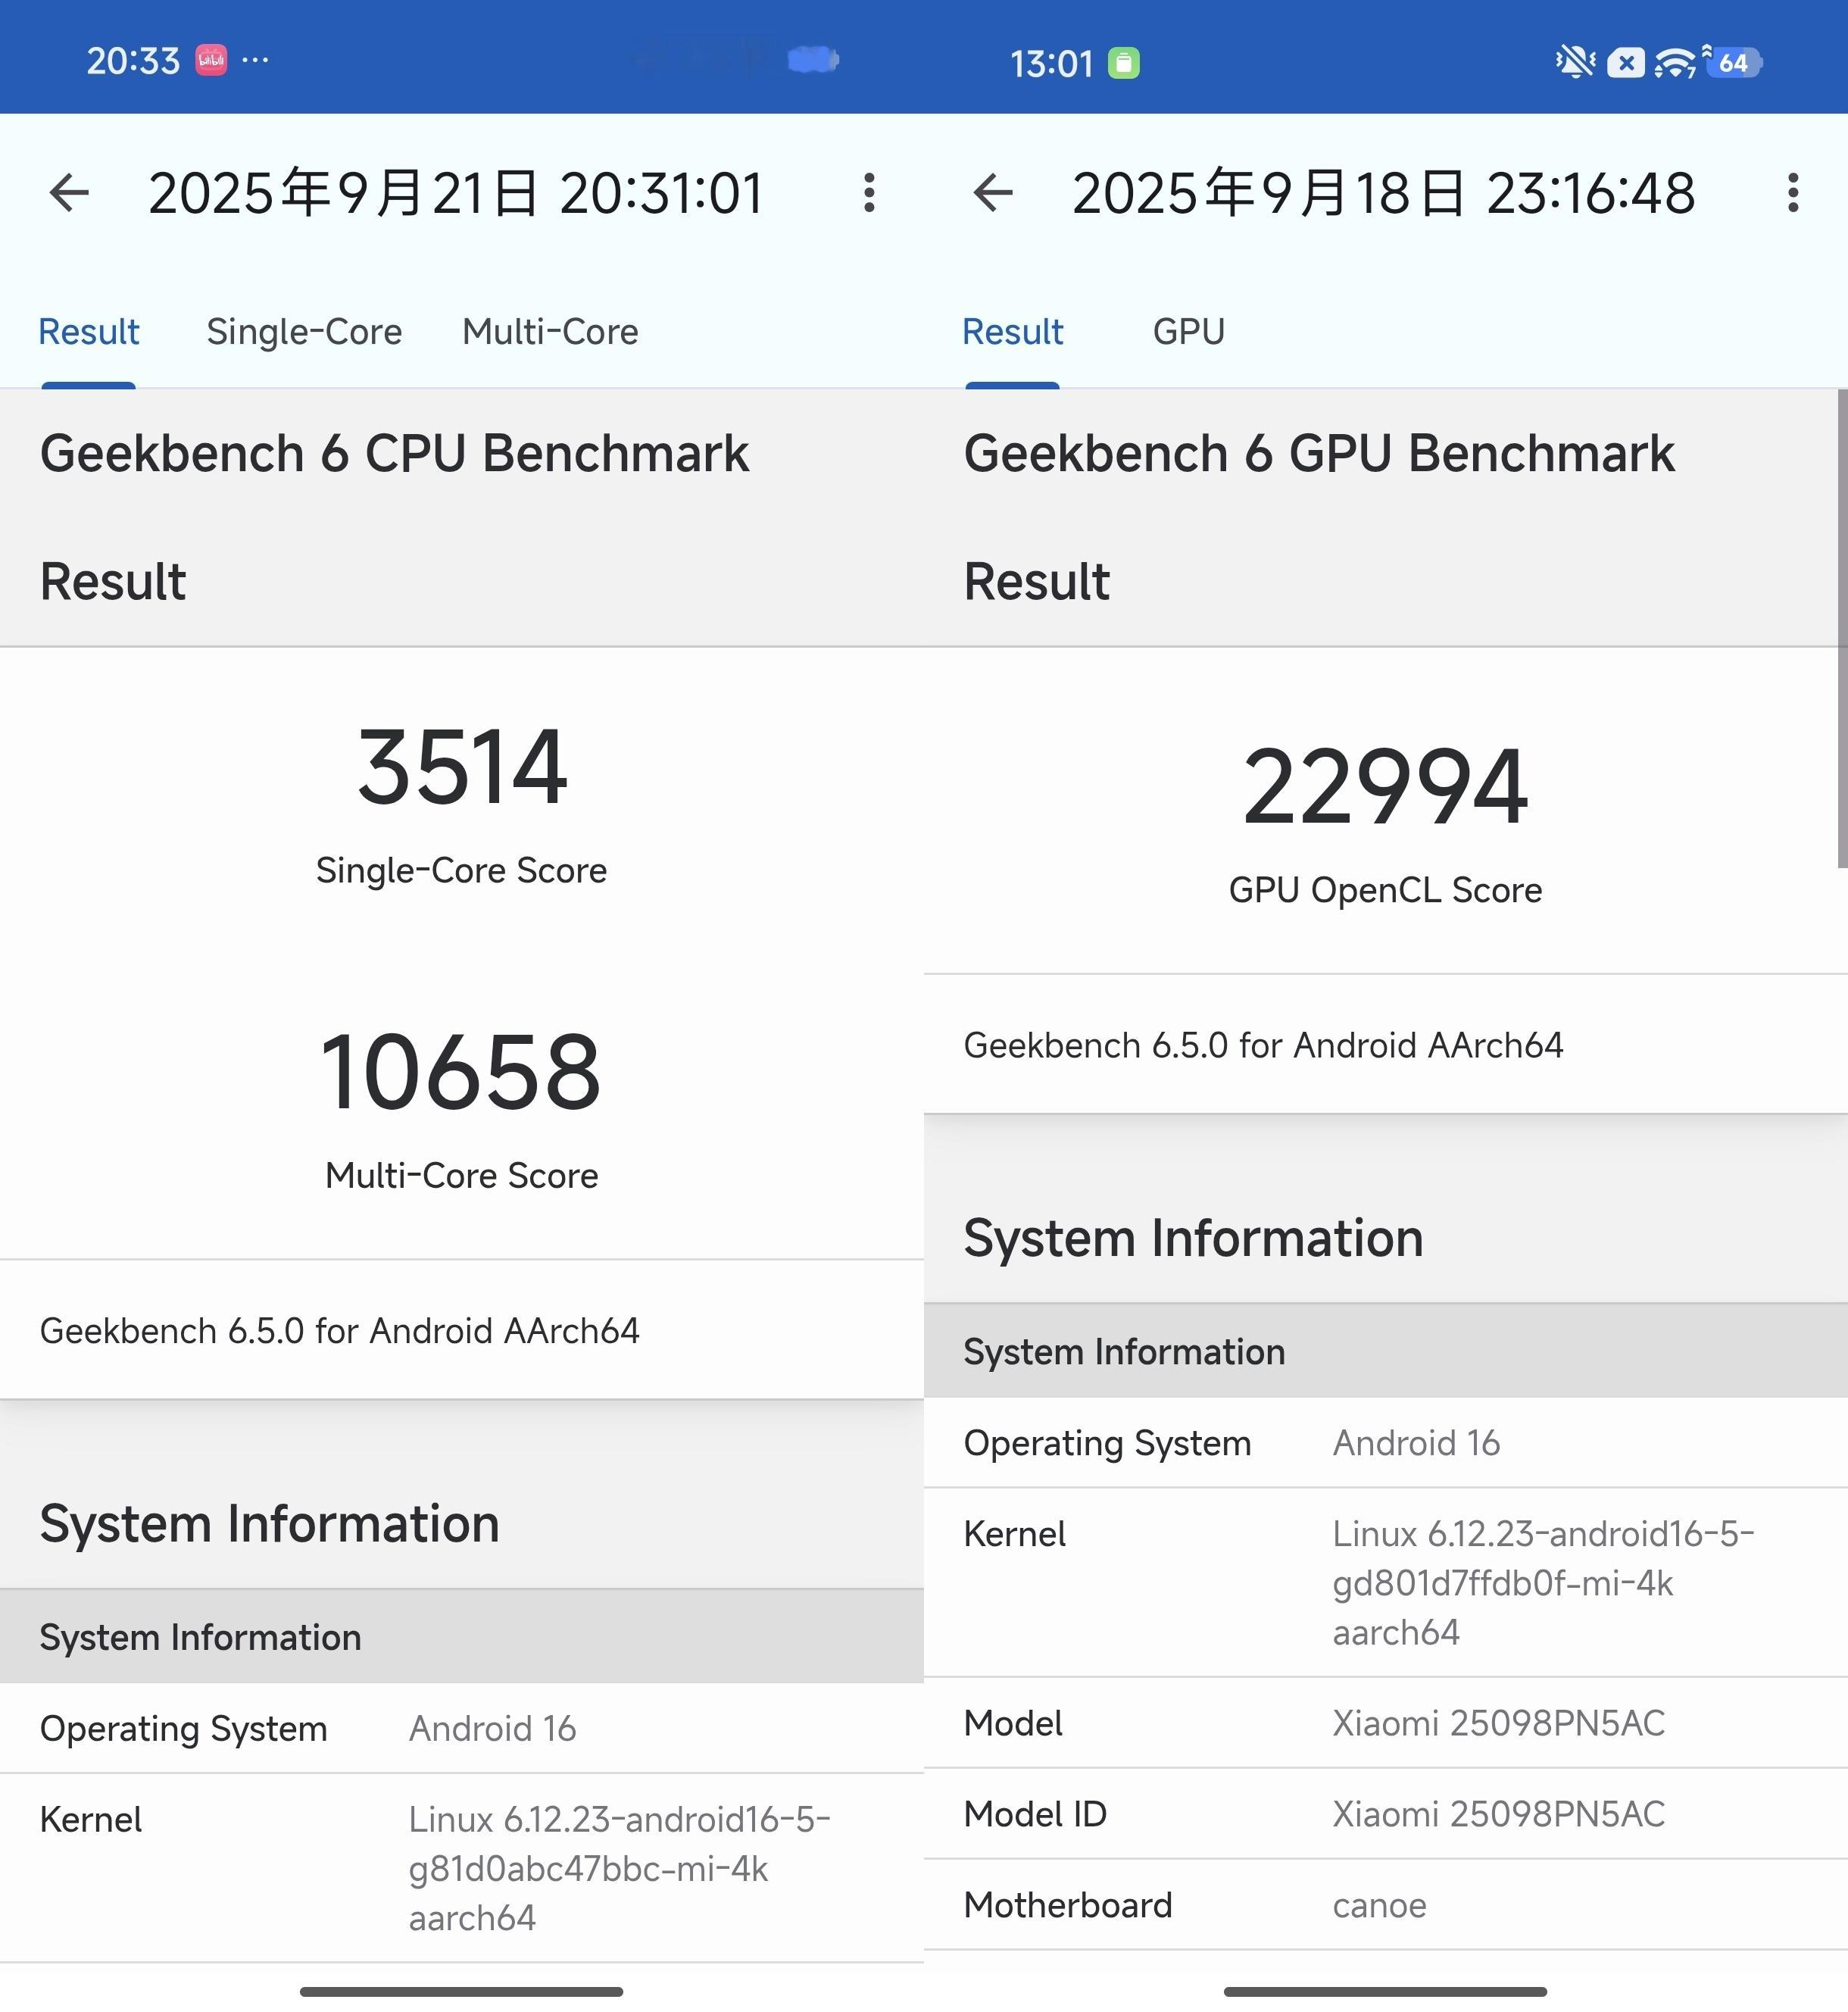Tap green notification icon beside 13:01
Screen dimensions: 1848x2012
[1124, 63]
